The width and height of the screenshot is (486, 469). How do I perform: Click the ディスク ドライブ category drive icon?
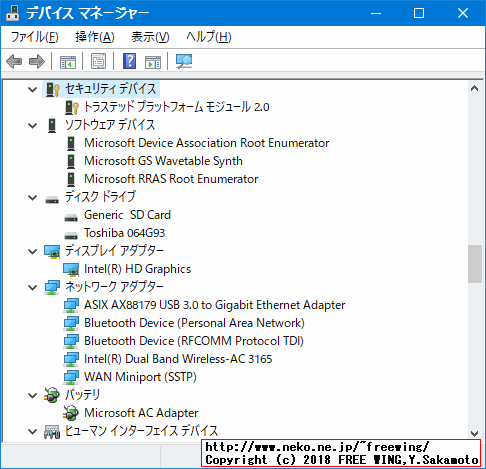(x=52, y=199)
